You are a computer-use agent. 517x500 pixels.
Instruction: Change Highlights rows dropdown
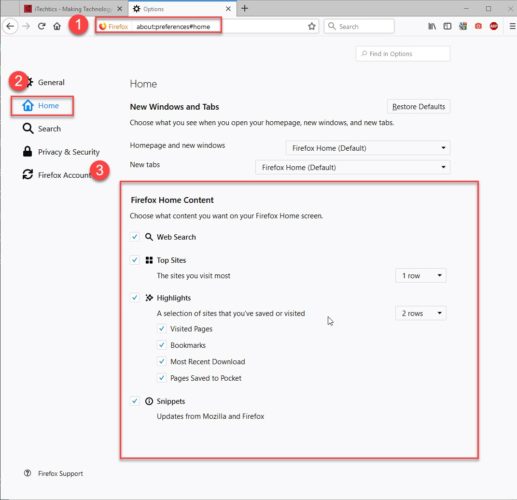point(421,313)
